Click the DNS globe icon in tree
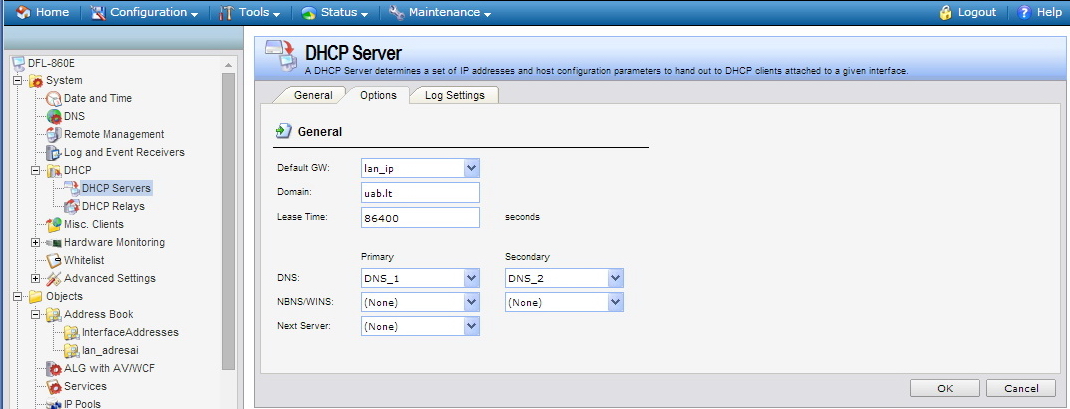Image resolution: width=1070 pixels, height=409 pixels. click(54, 117)
